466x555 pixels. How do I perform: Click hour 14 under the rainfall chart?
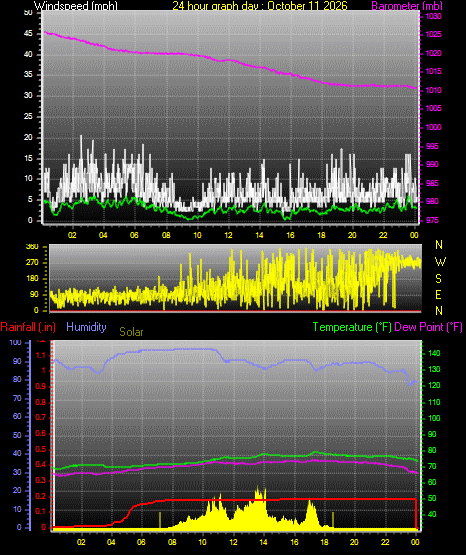pyautogui.click(x=263, y=542)
